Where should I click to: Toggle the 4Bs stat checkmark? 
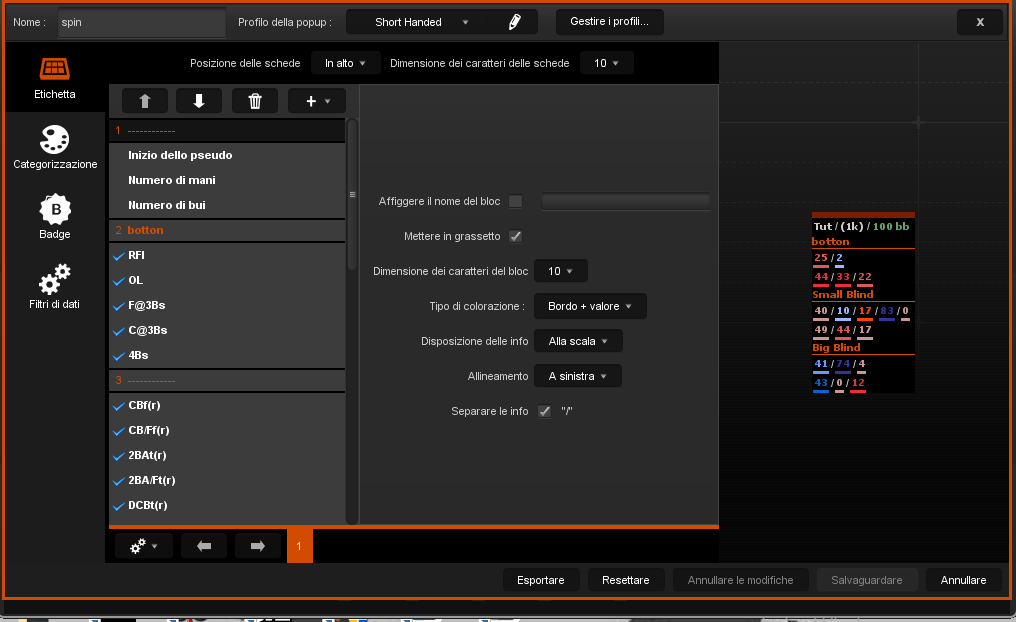pyautogui.click(x=119, y=356)
